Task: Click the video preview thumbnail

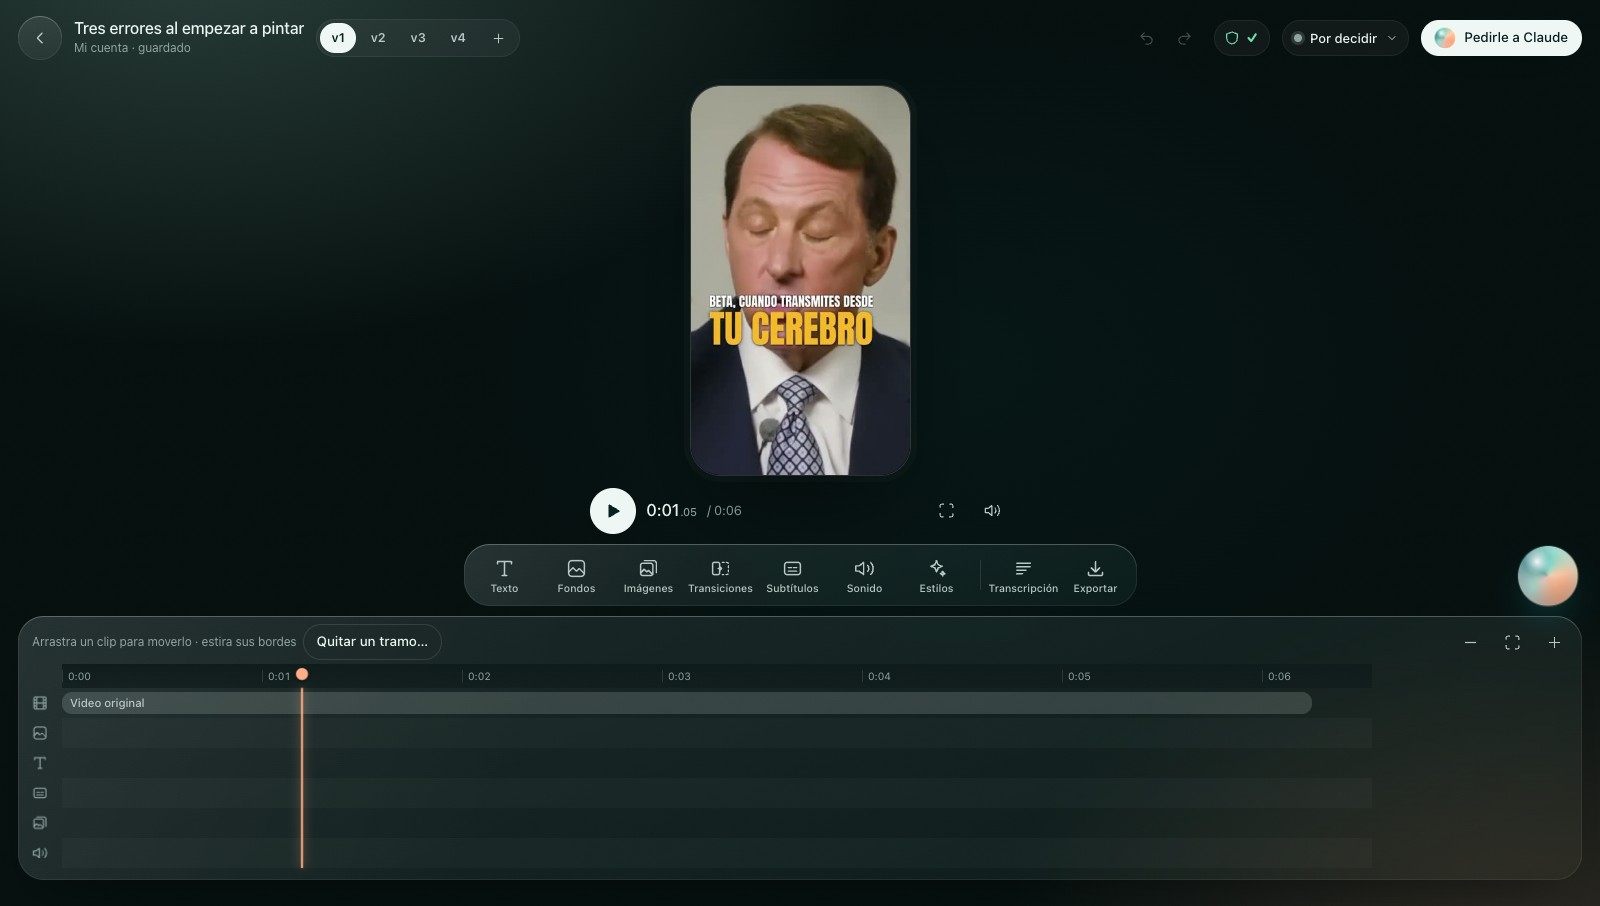Action: (800, 280)
